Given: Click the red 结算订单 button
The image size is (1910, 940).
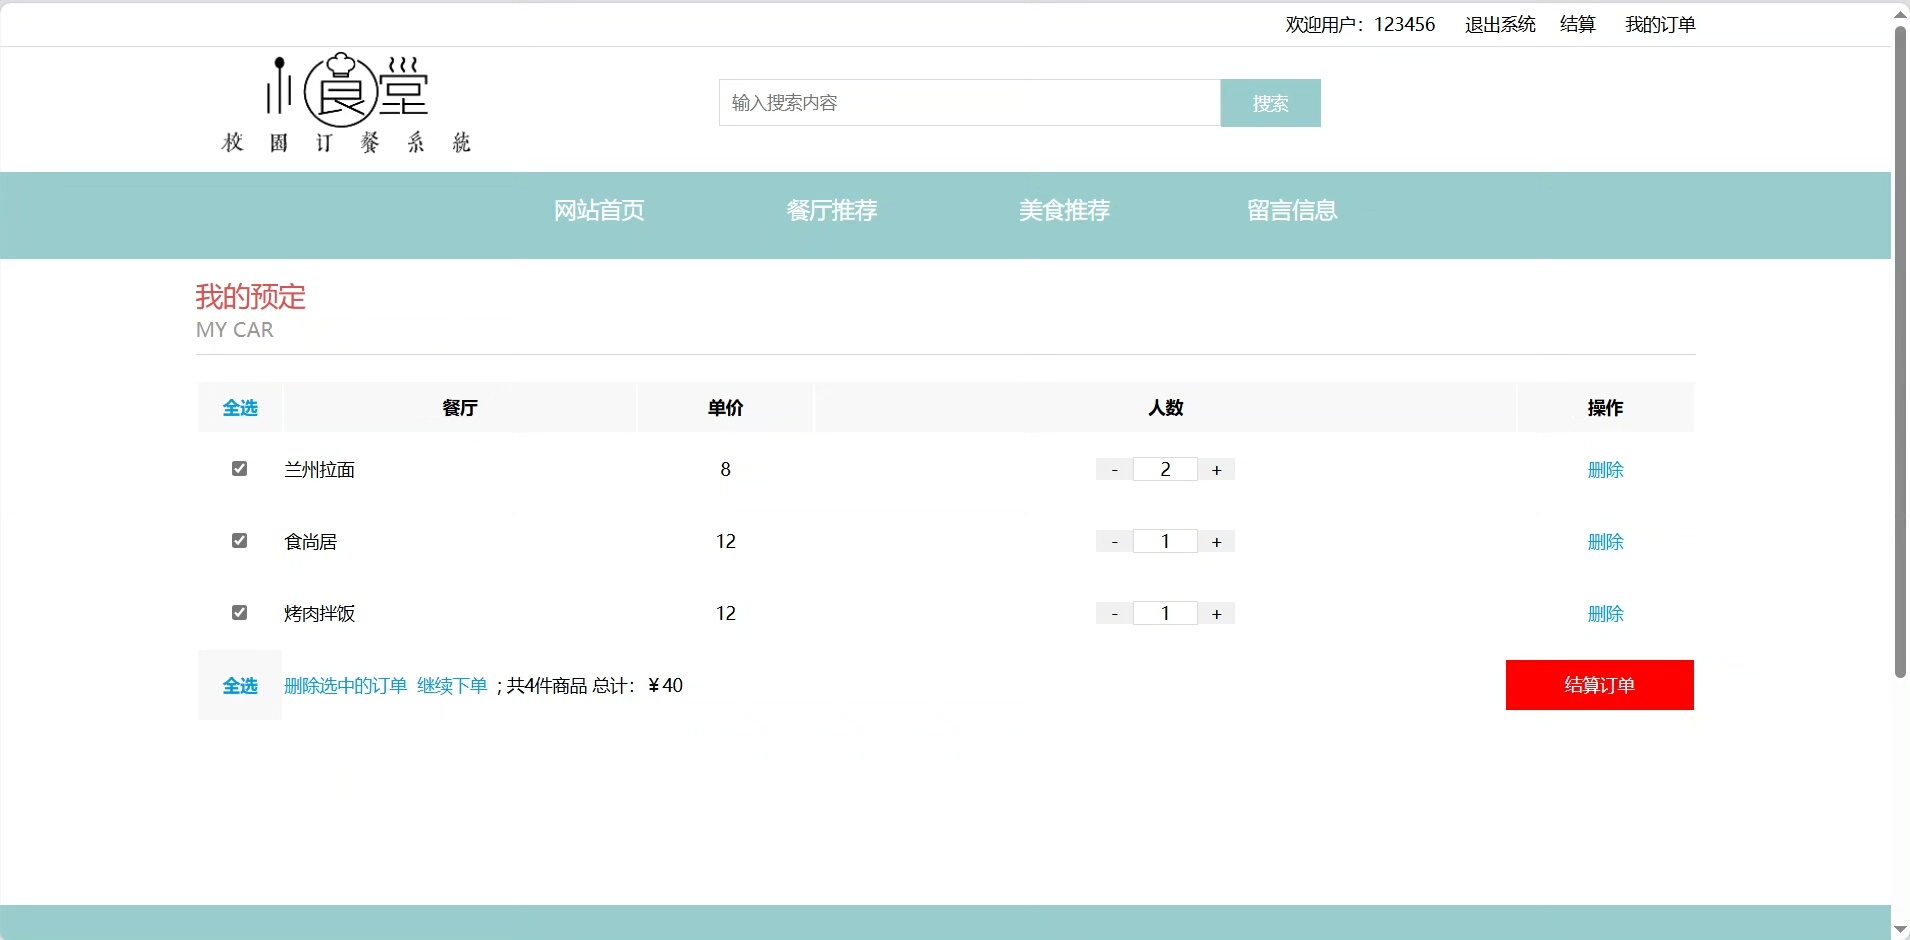Looking at the screenshot, I should 1599,685.
